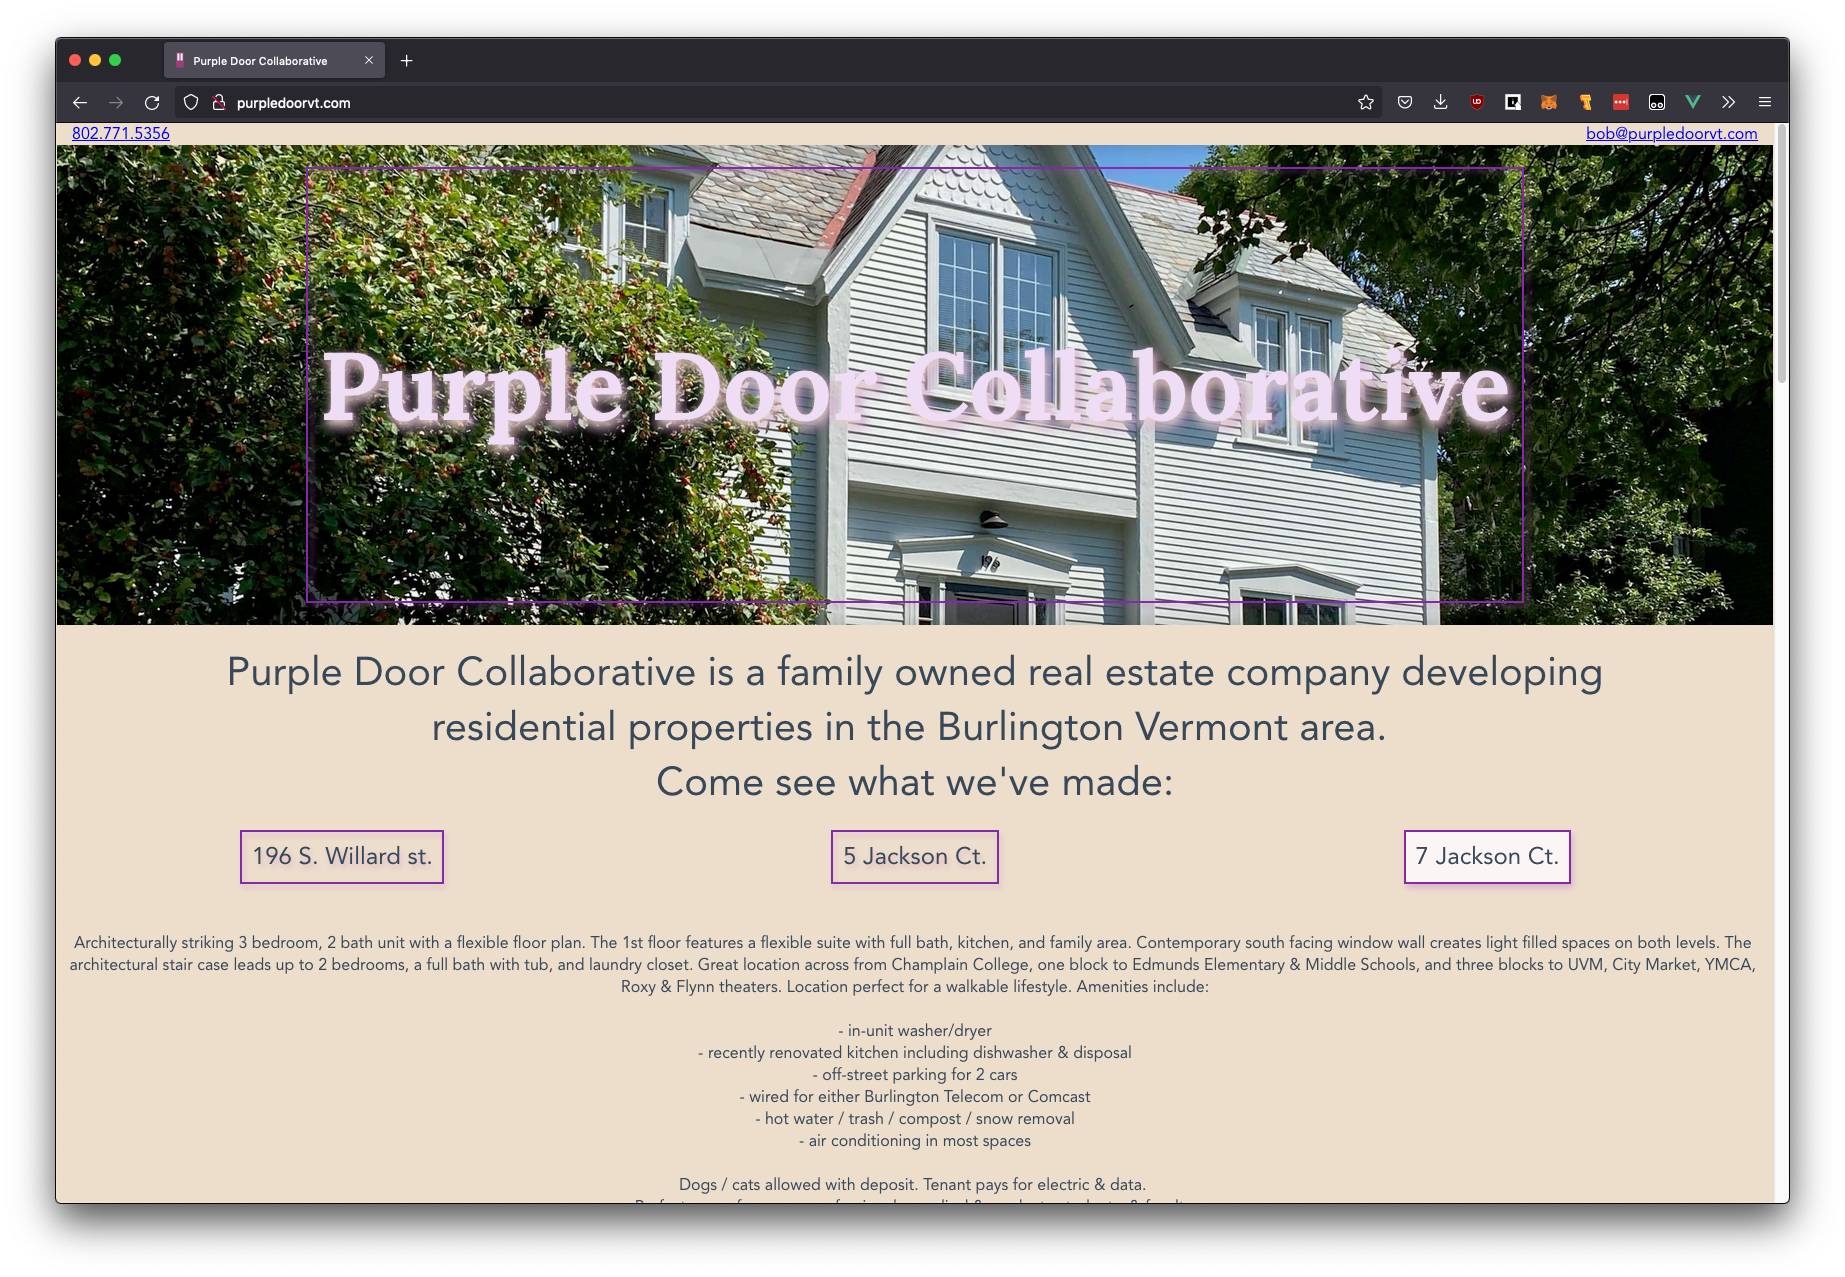Image resolution: width=1845 pixels, height=1277 pixels.
Task: Select the 196 S. Willard st. button
Action: (x=342, y=857)
